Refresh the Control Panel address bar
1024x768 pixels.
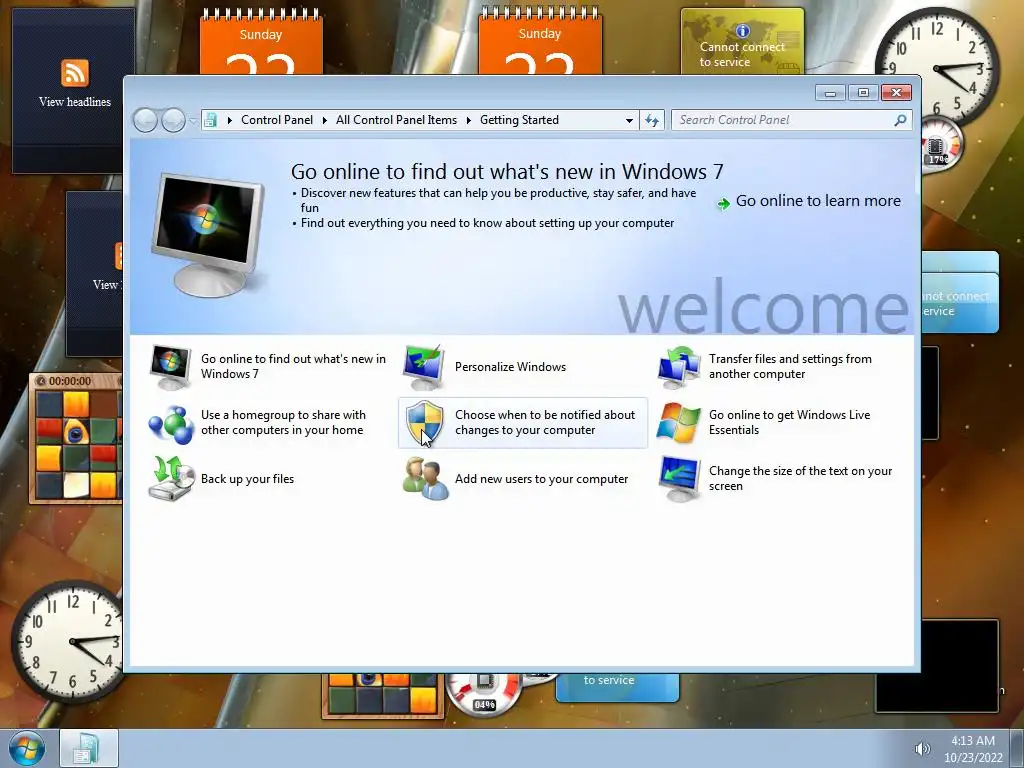[x=652, y=120]
